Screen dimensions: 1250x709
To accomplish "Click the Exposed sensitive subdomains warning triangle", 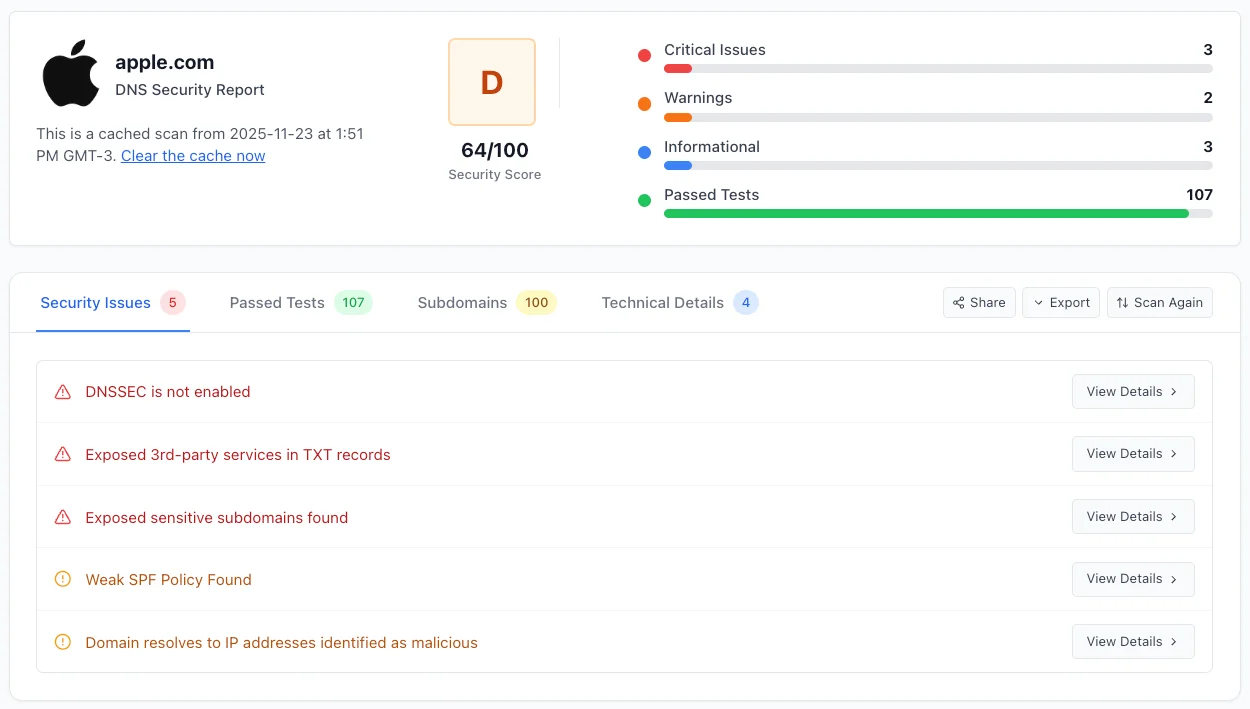I will pyautogui.click(x=63, y=518).
